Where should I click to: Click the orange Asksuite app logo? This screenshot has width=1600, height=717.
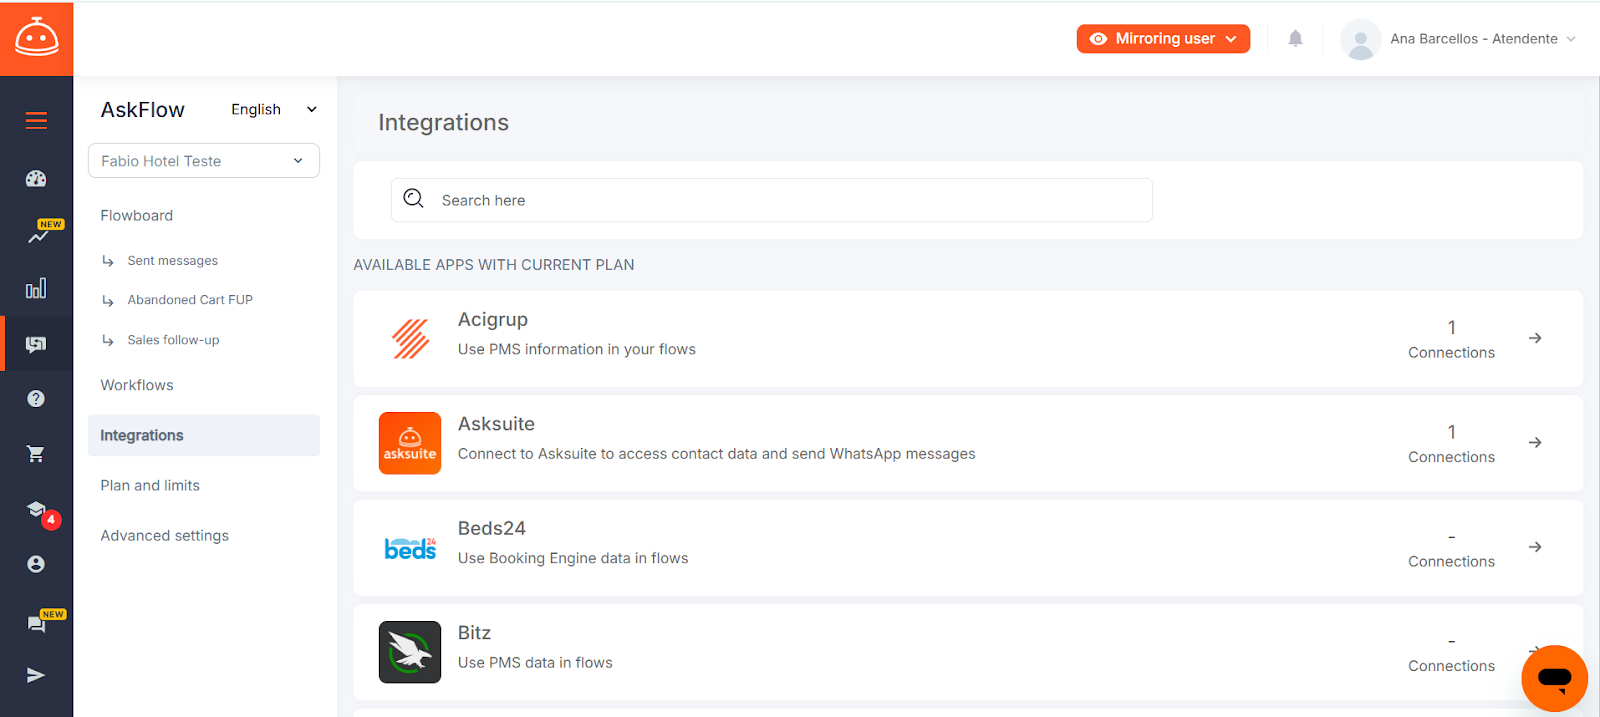[x=410, y=443]
